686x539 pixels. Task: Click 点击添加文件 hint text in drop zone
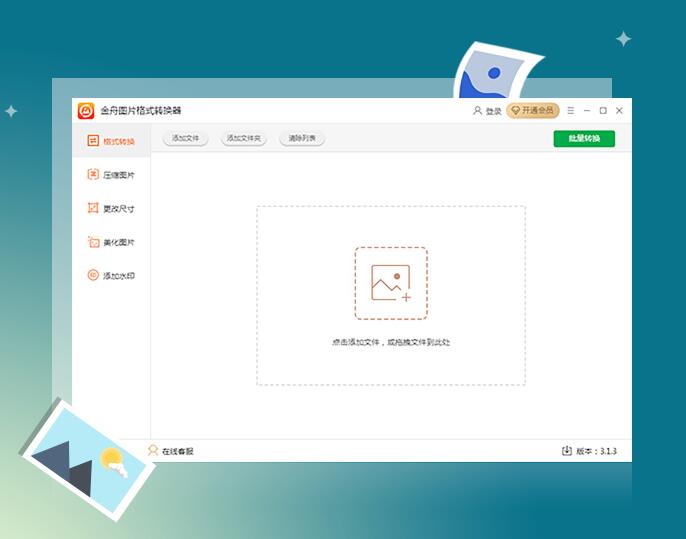pos(355,342)
